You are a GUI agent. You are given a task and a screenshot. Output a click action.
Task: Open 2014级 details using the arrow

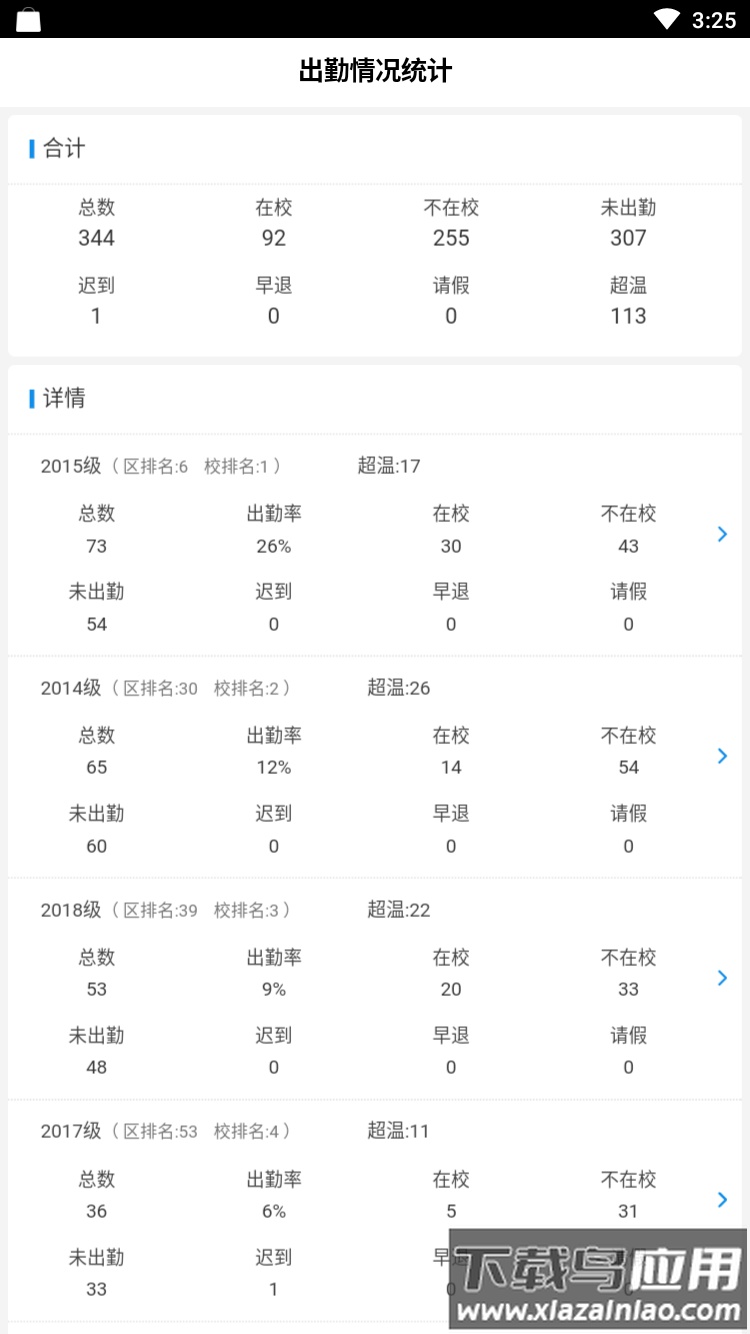722,756
